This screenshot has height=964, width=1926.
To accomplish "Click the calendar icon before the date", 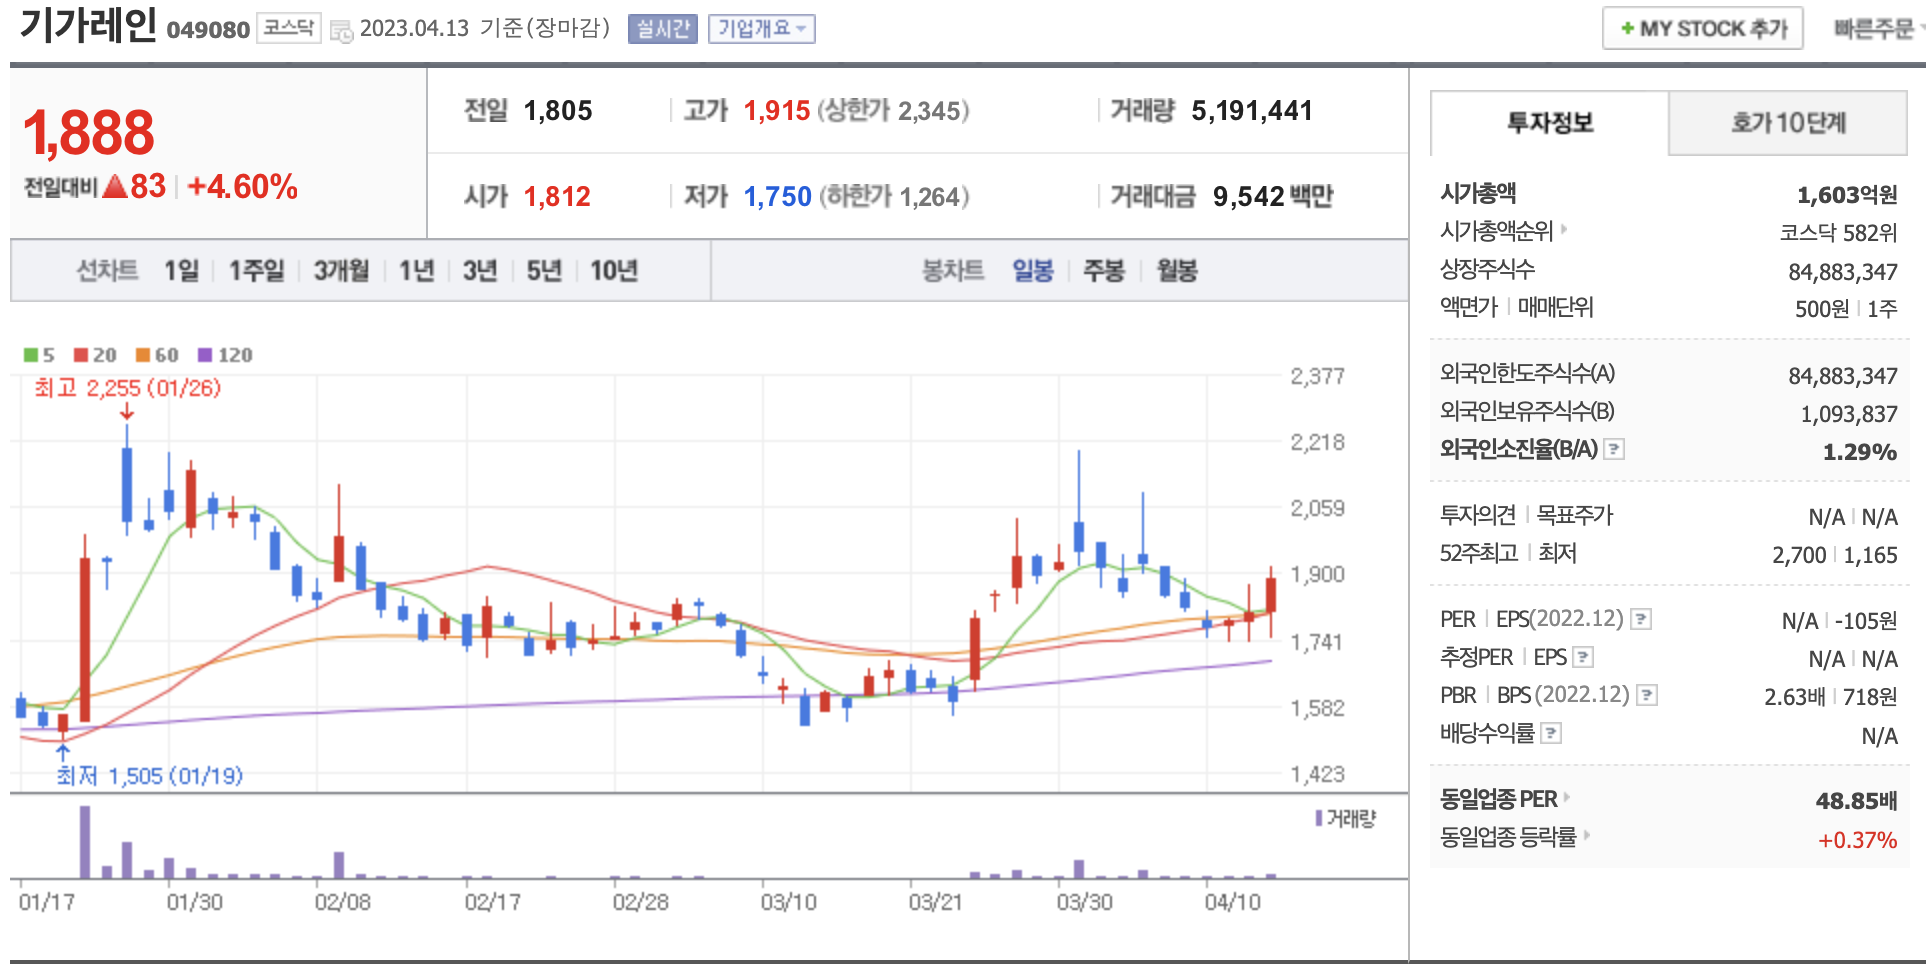I will pos(341,30).
